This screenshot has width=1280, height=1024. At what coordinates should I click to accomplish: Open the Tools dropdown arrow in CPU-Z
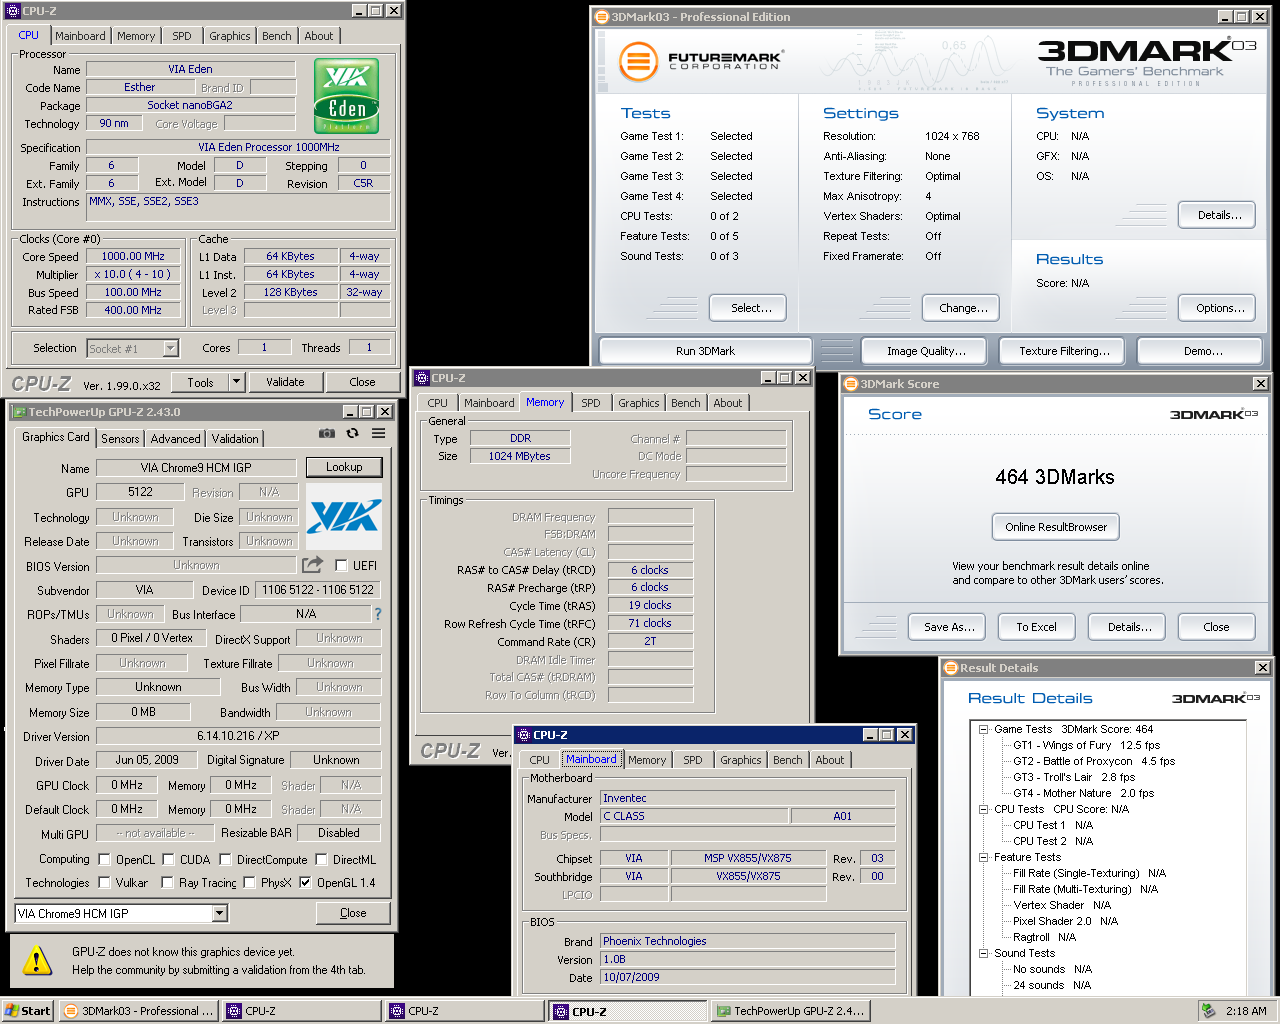pos(236,382)
